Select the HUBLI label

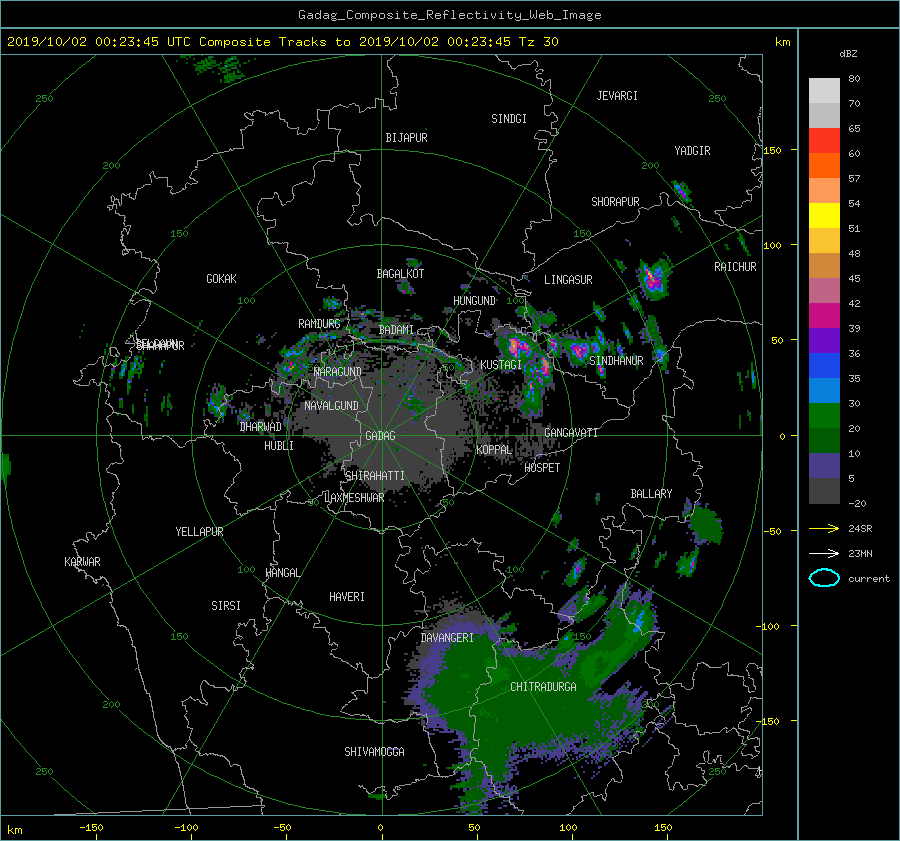[279, 446]
